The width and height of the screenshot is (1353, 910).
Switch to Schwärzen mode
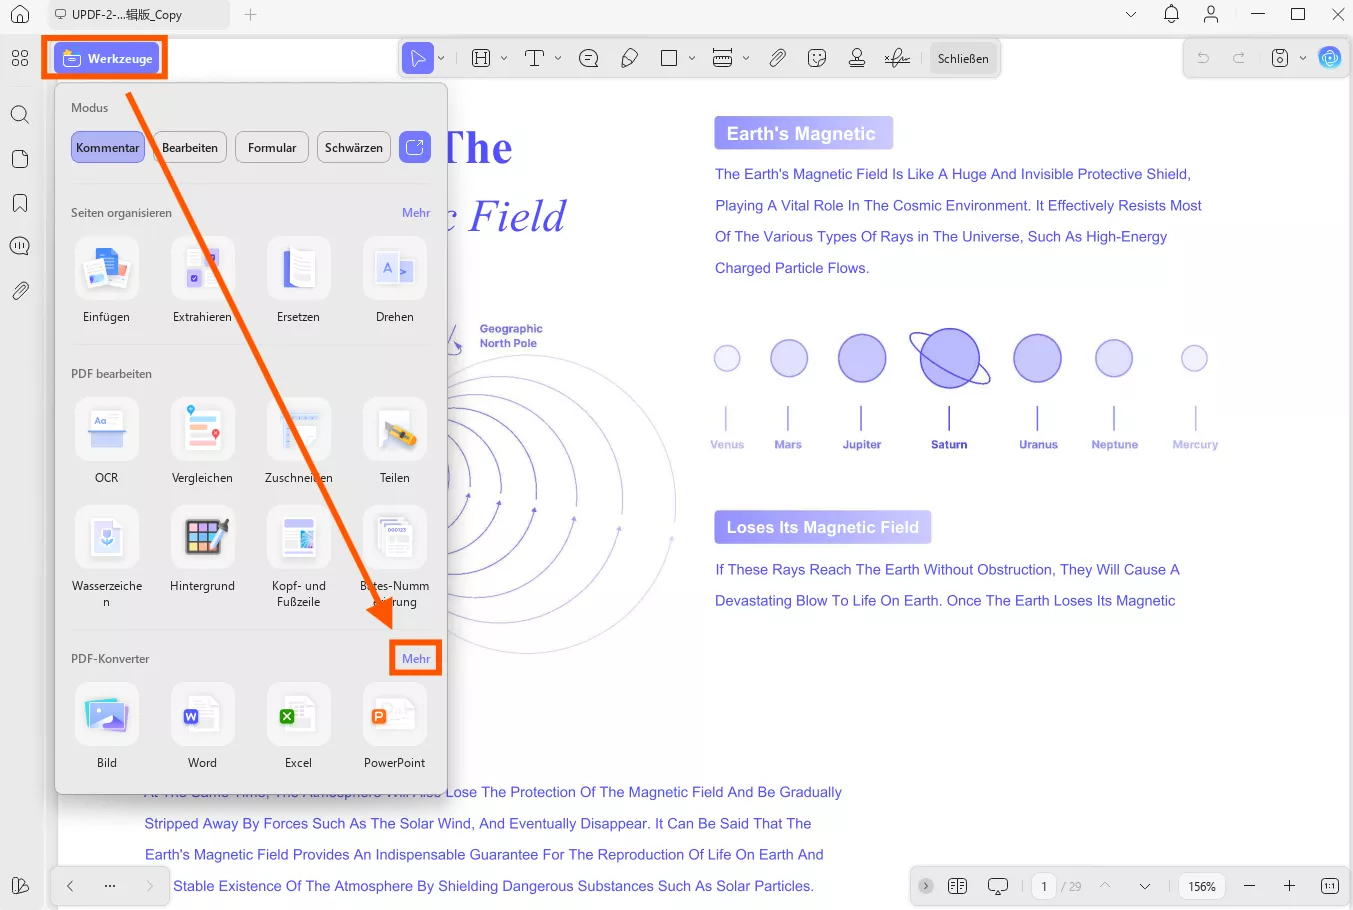(353, 147)
